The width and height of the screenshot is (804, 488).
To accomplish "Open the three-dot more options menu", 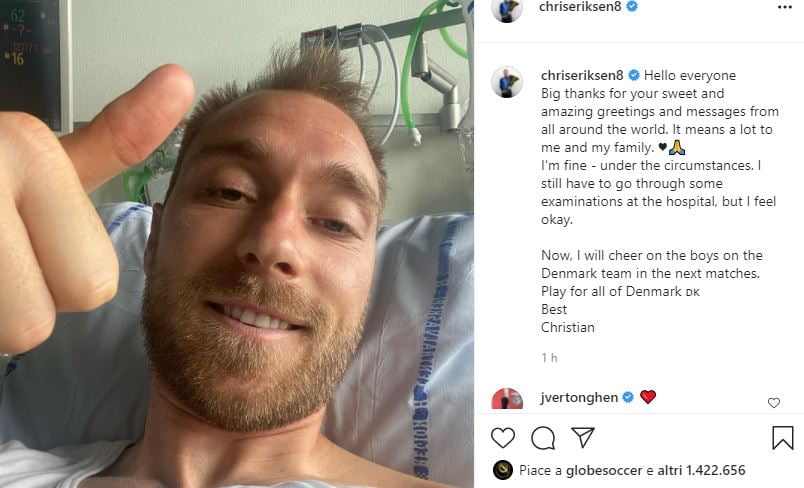I will coord(785,7).
